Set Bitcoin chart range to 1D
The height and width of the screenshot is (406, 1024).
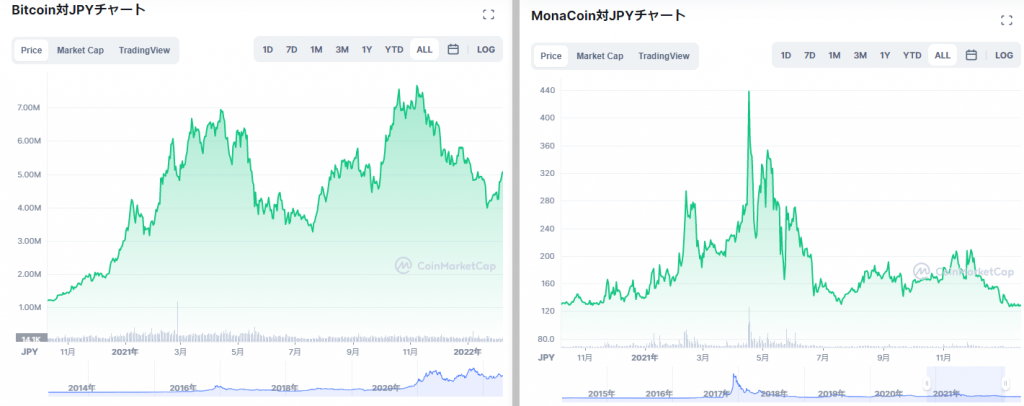(x=268, y=50)
